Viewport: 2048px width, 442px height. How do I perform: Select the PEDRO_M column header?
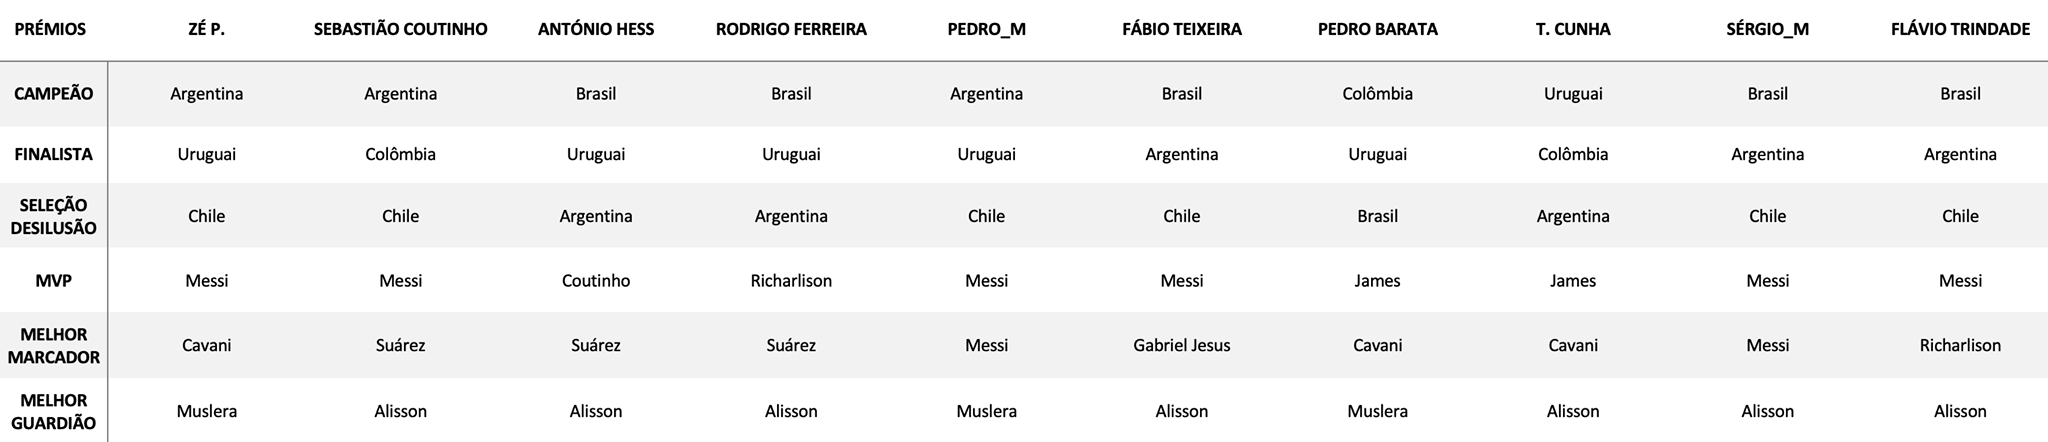(986, 29)
